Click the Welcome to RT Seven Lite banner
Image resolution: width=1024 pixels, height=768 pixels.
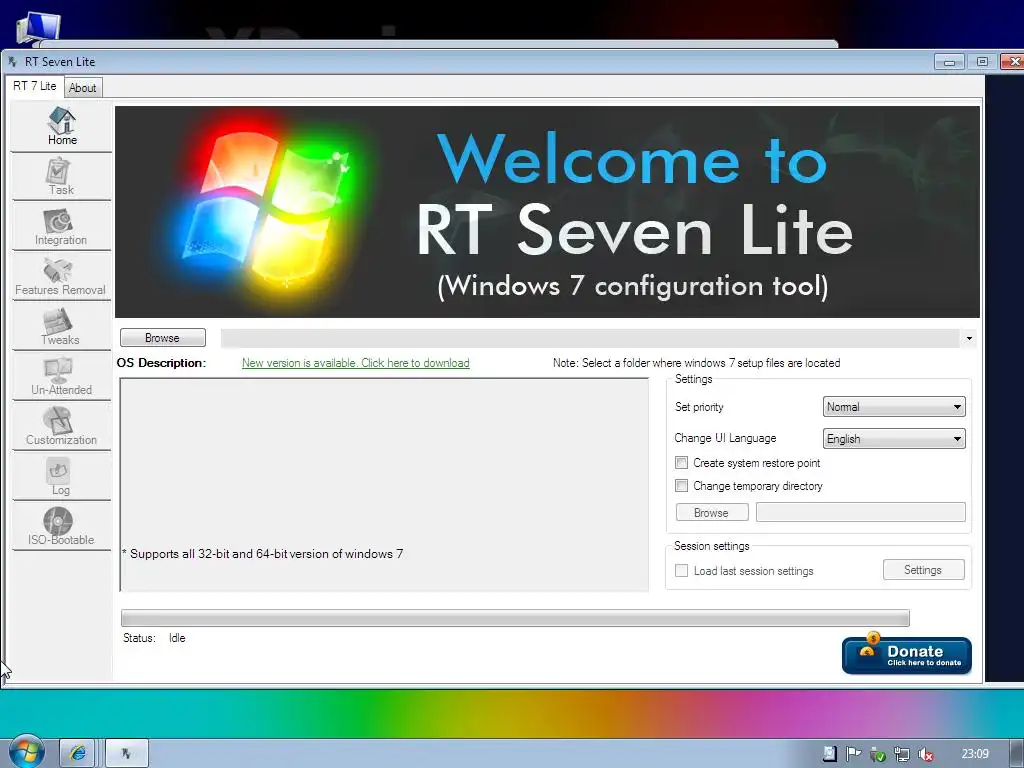click(547, 212)
